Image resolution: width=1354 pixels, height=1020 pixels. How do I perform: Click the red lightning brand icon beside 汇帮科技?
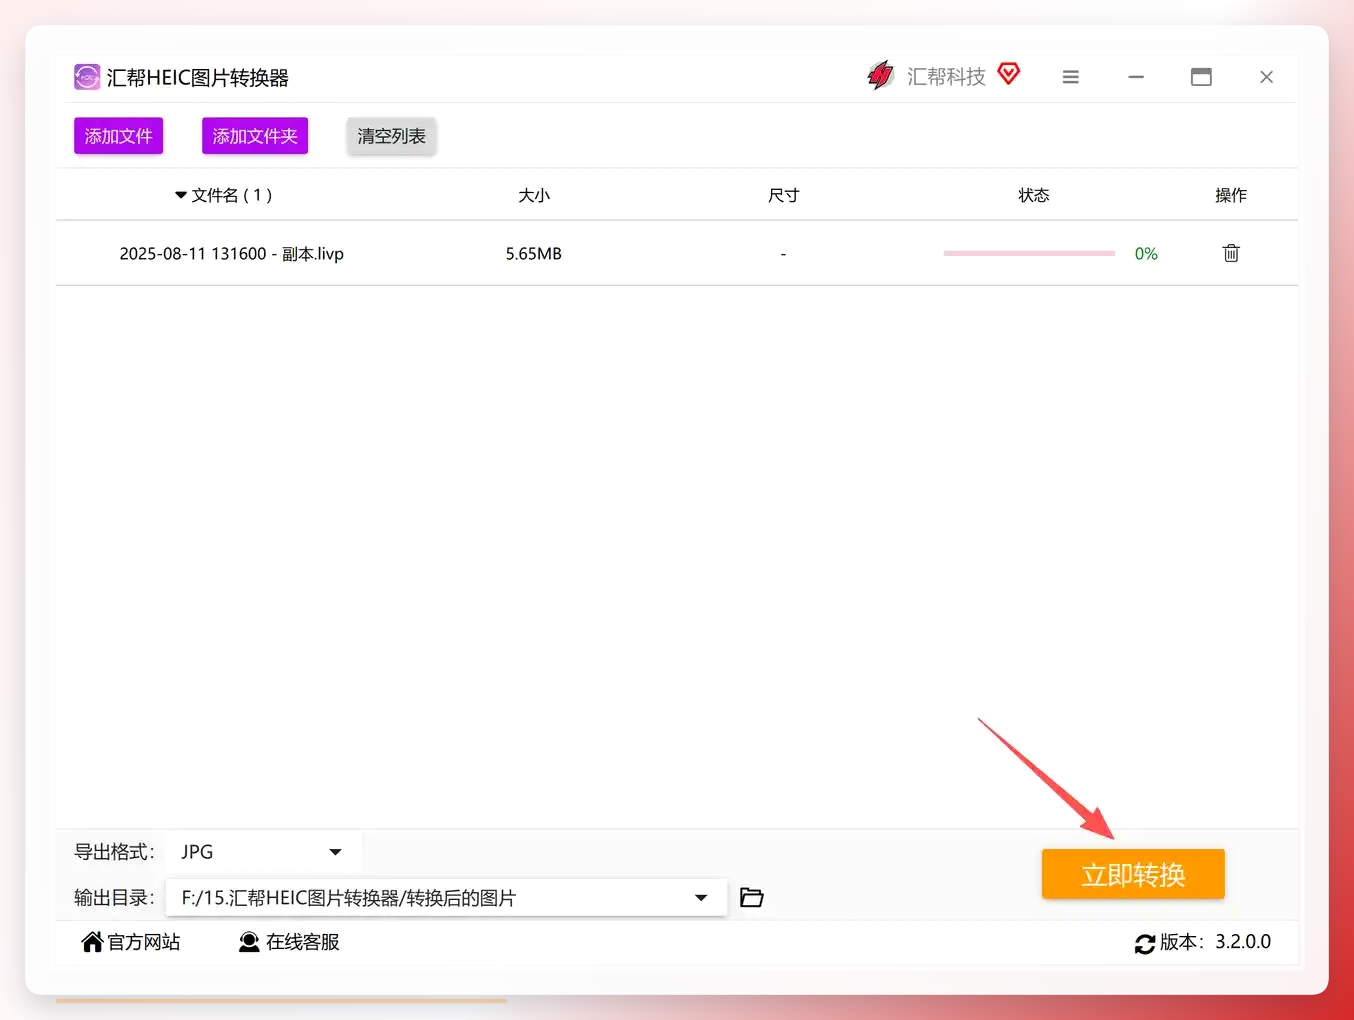pos(880,75)
